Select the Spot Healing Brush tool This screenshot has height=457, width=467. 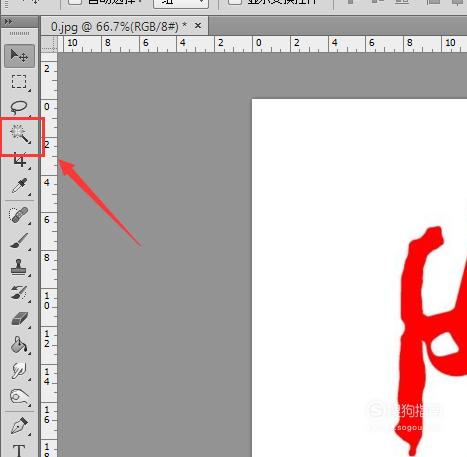pos(19,215)
